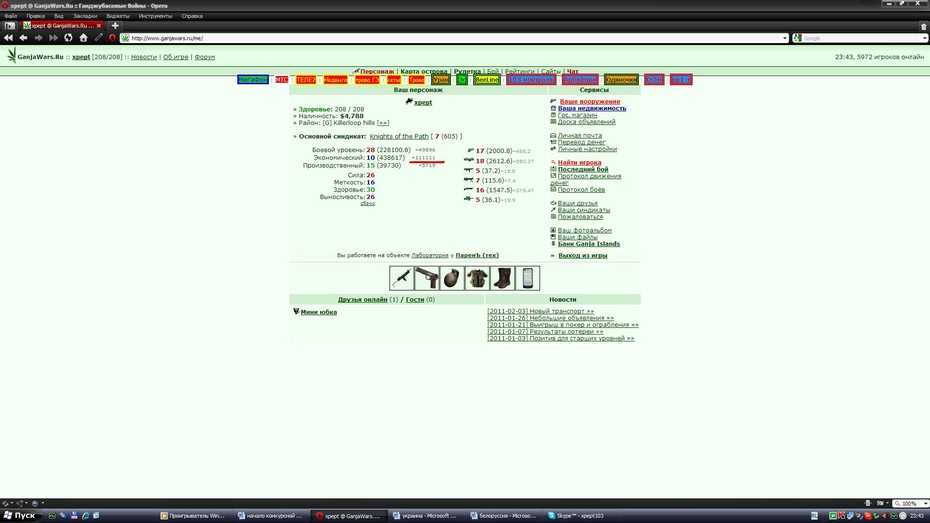930x523 pixels.
Task: Open the grenade equipment slot
Action: pos(451,278)
